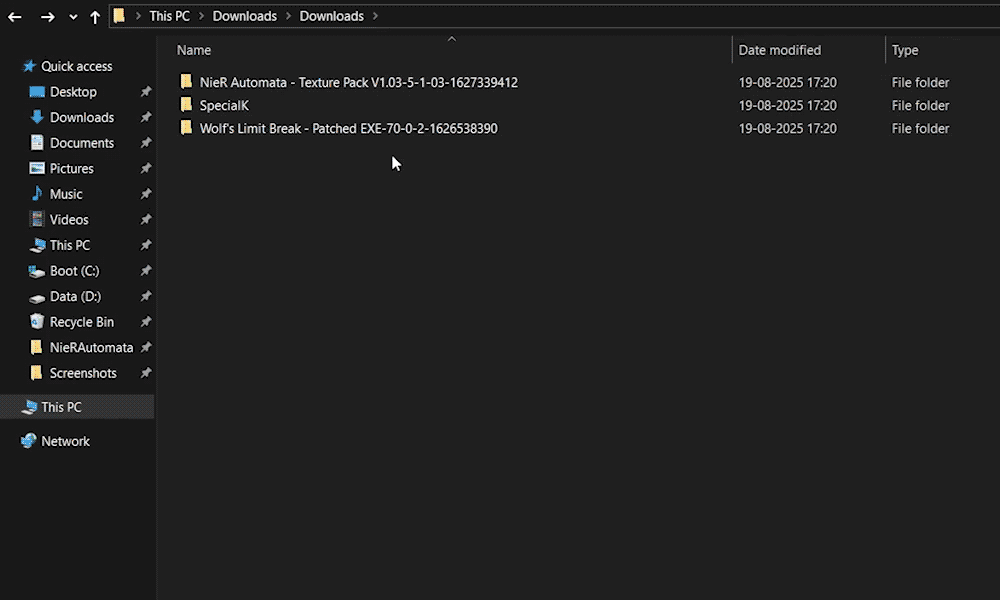Image resolution: width=1000 pixels, height=600 pixels.
Task: Open Network in the navigation pane
Action: [65, 441]
